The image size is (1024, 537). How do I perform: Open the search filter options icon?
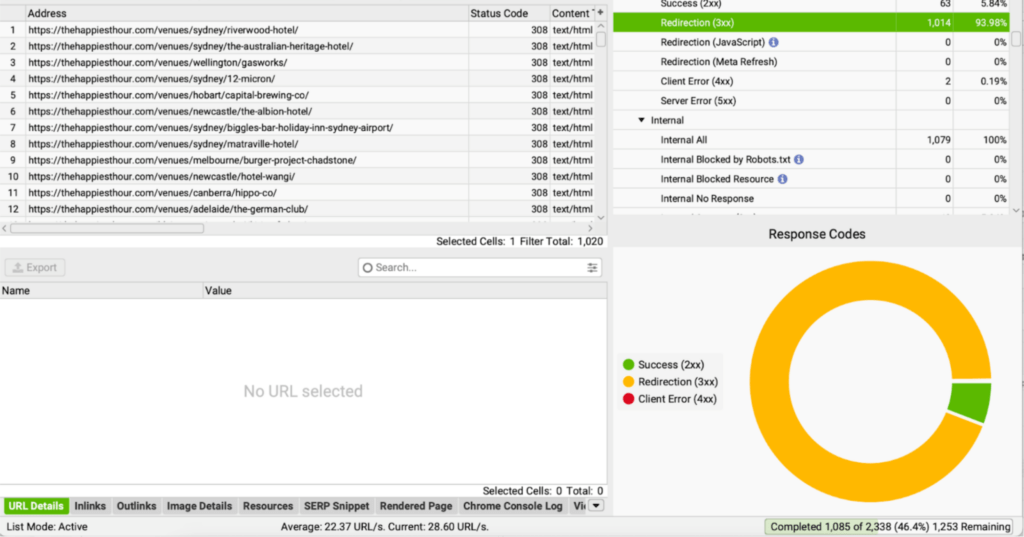pos(592,268)
